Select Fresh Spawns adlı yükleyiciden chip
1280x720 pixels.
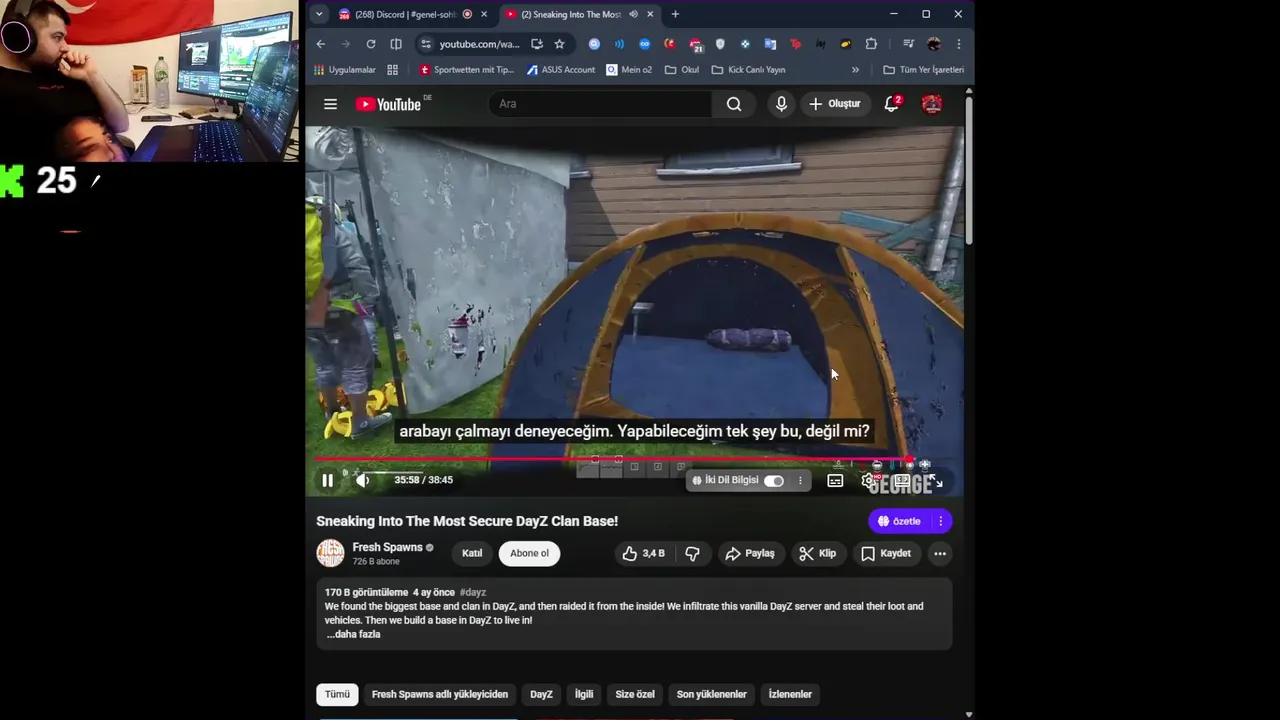point(440,694)
